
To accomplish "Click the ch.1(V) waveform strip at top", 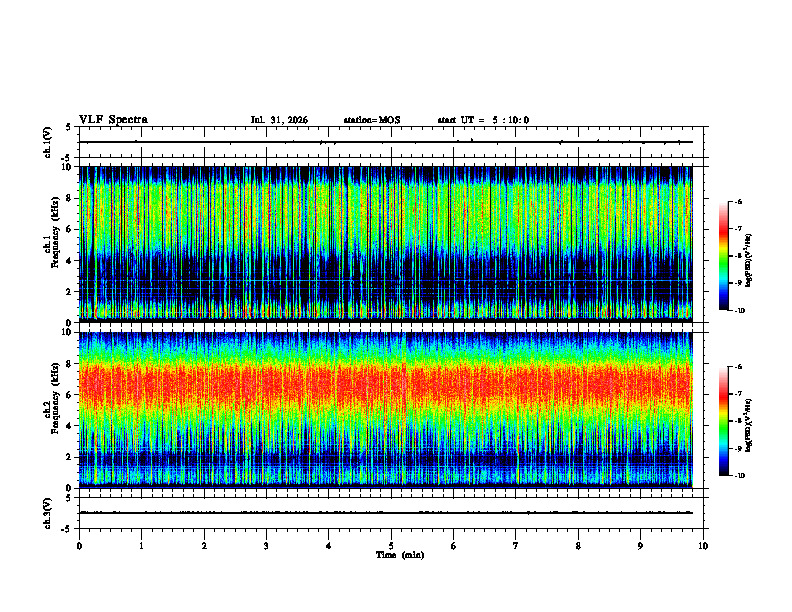I will coord(391,142).
